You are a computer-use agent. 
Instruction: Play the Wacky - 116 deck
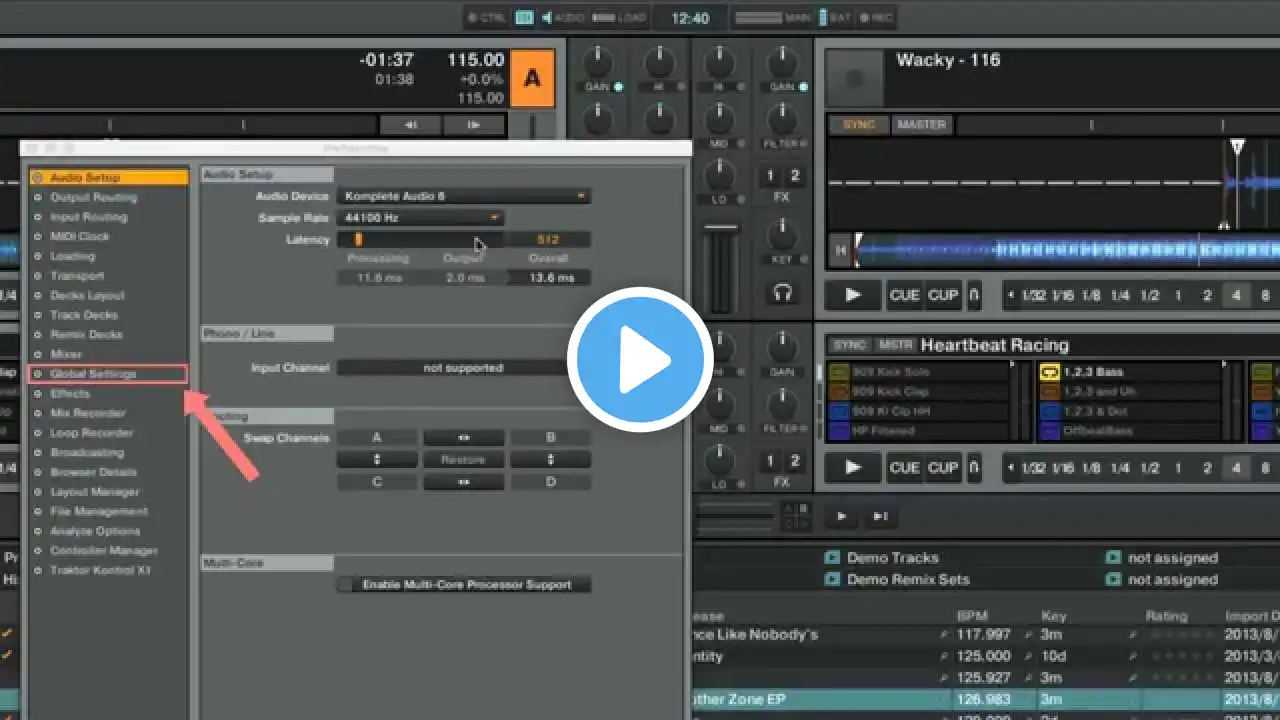853,295
